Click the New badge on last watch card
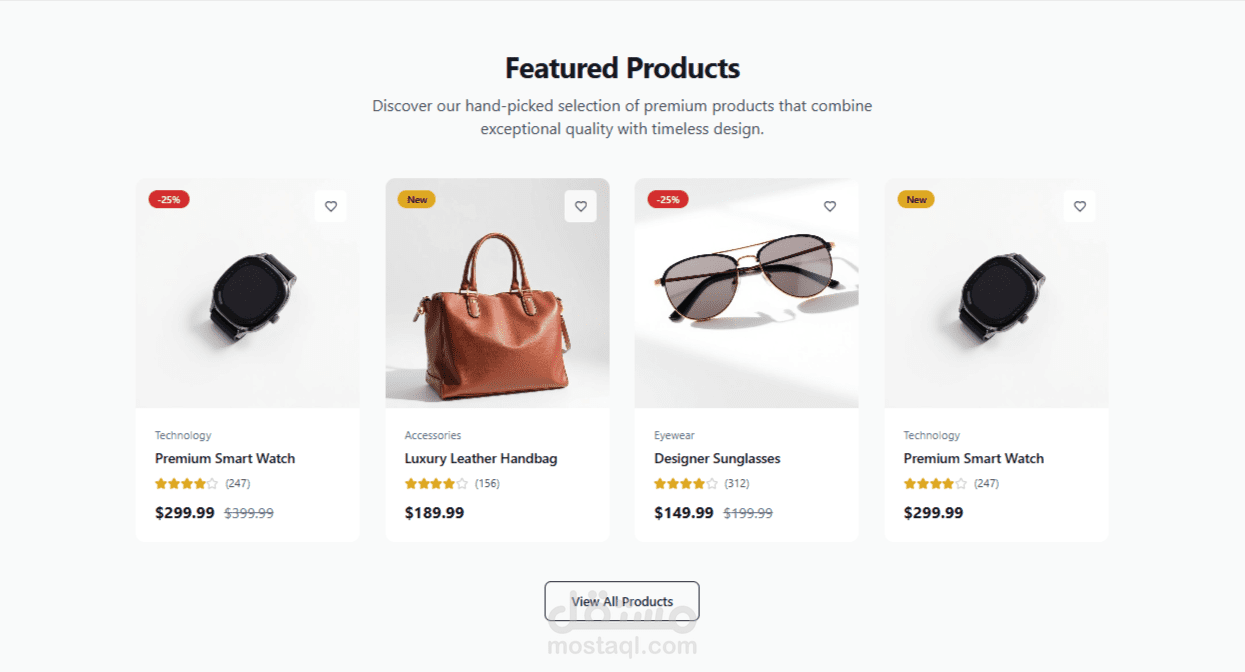Image resolution: width=1245 pixels, height=672 pixels. tap(916, 199)
